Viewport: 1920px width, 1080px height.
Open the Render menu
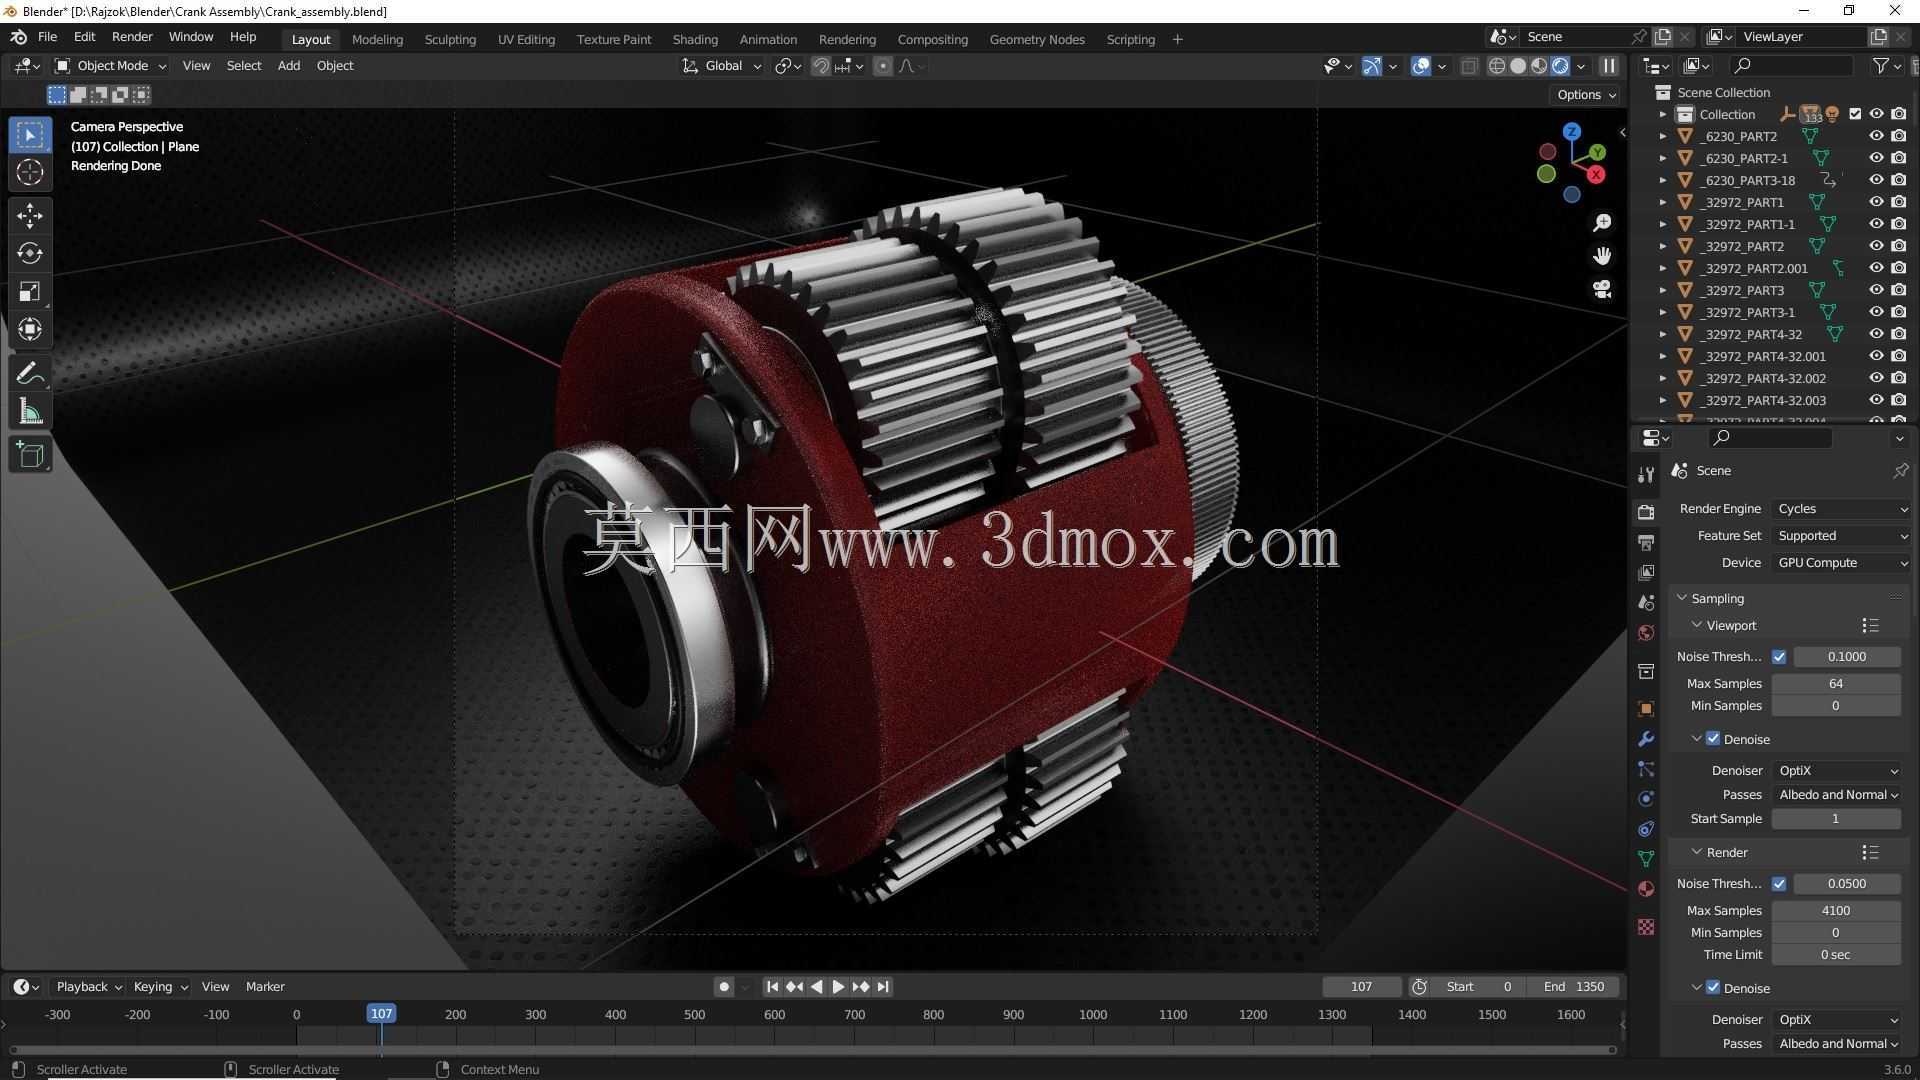[132, 37]
